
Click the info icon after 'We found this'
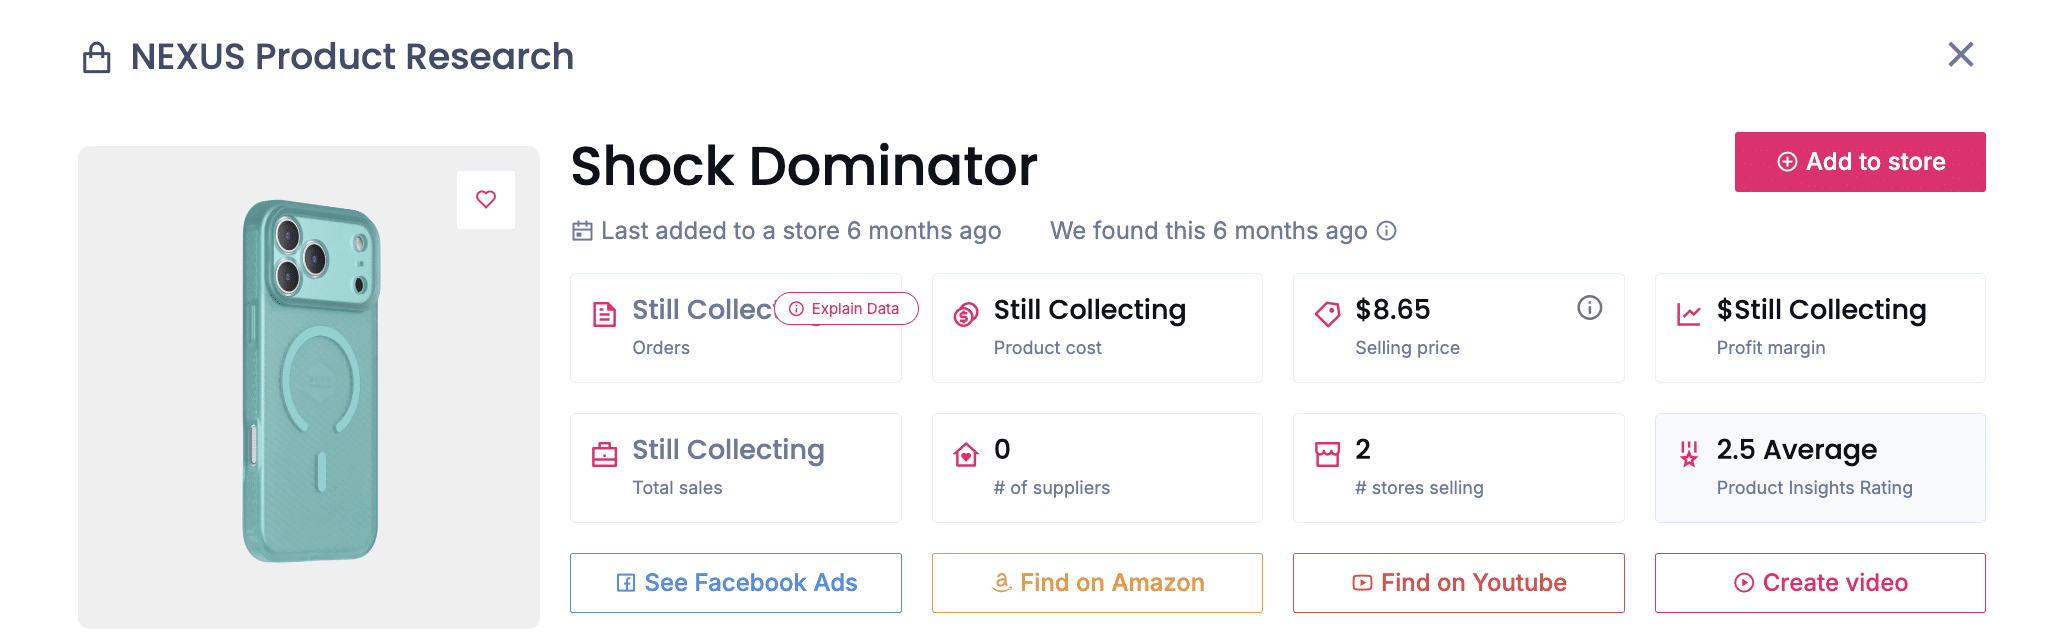point(1386,231)
